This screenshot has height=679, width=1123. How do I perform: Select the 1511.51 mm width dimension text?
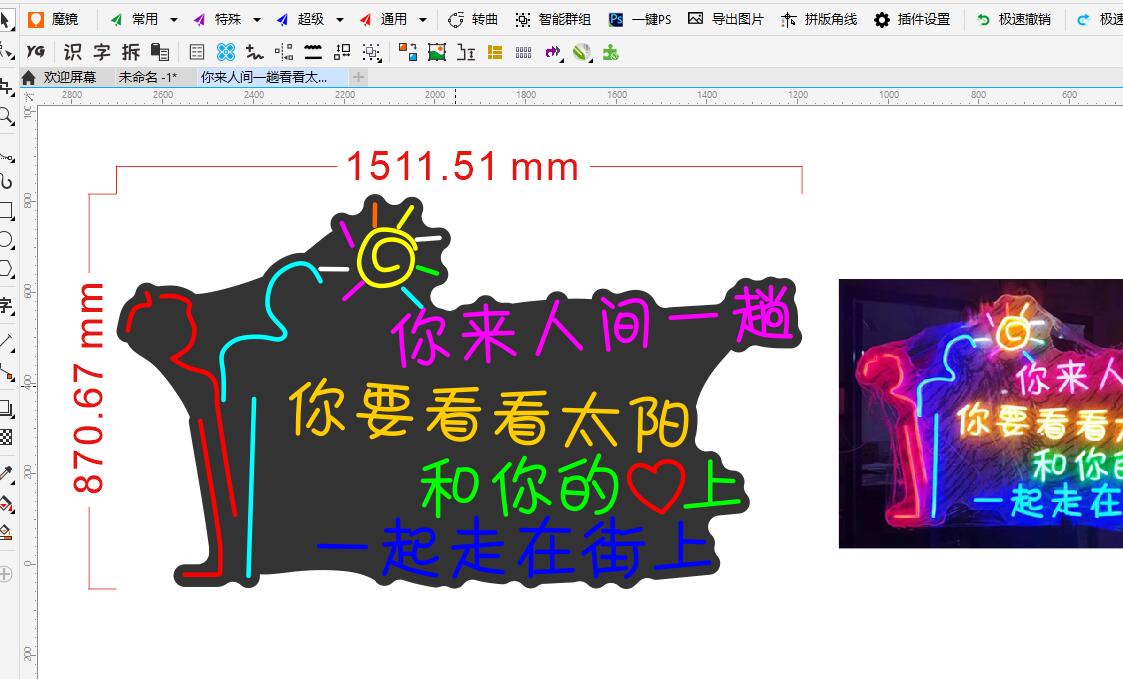coord(463,167)
